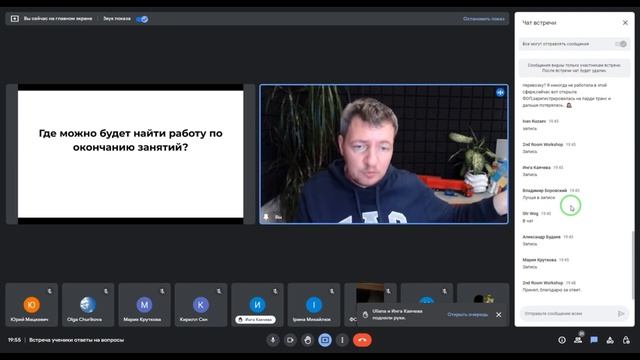Click the active screen share button
The image size is (640, 360).
click(325, 340)
